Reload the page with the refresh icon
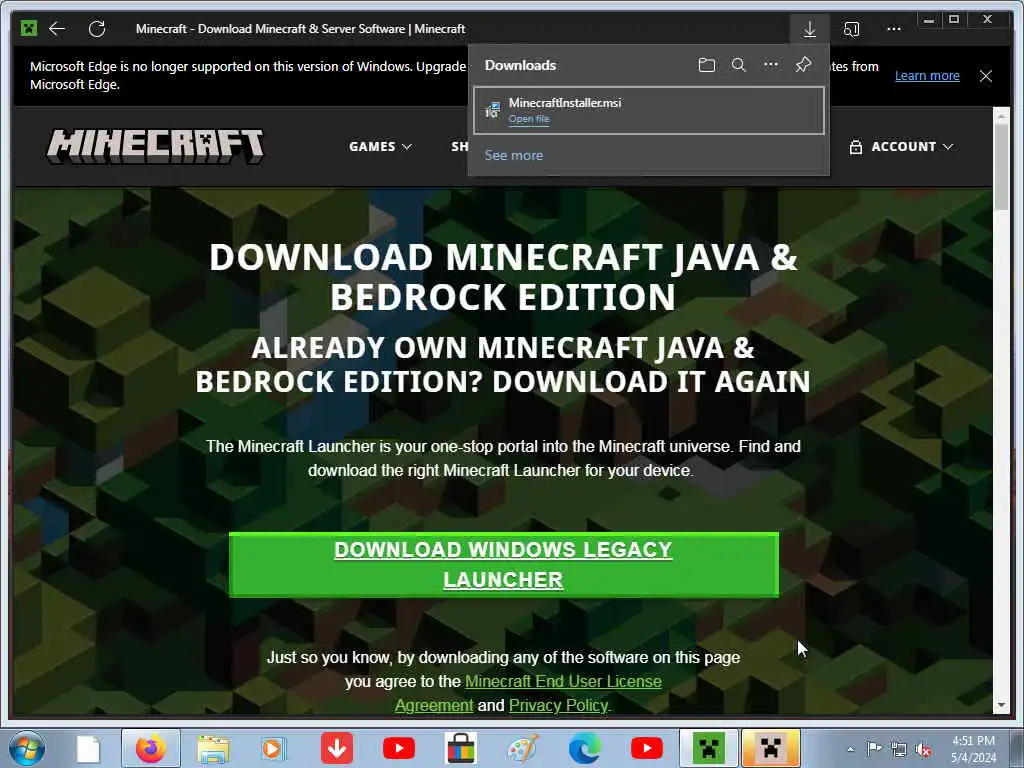The image size is (1024, 768). click(97, 29)
